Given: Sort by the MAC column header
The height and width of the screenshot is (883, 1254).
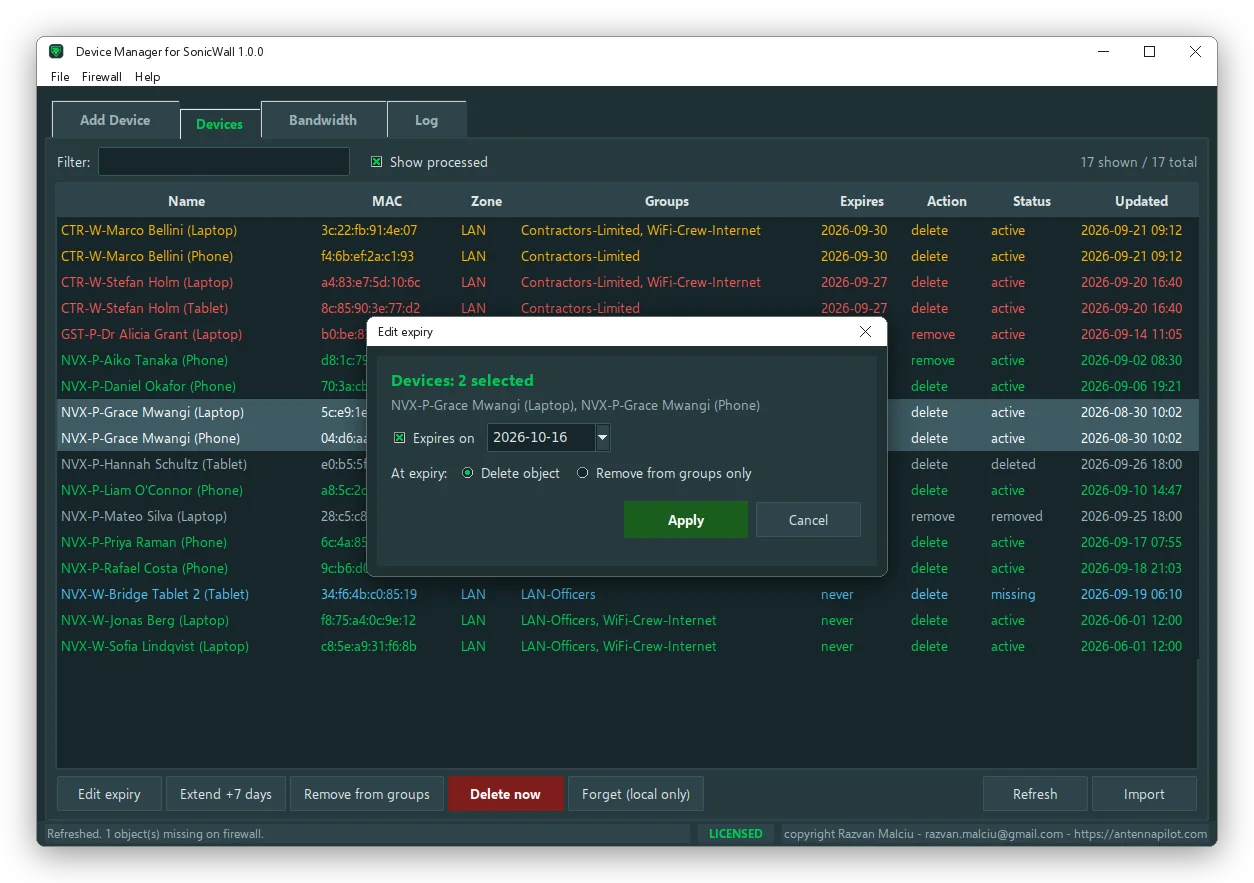Looking at the screenshot, I should [387, 201].
